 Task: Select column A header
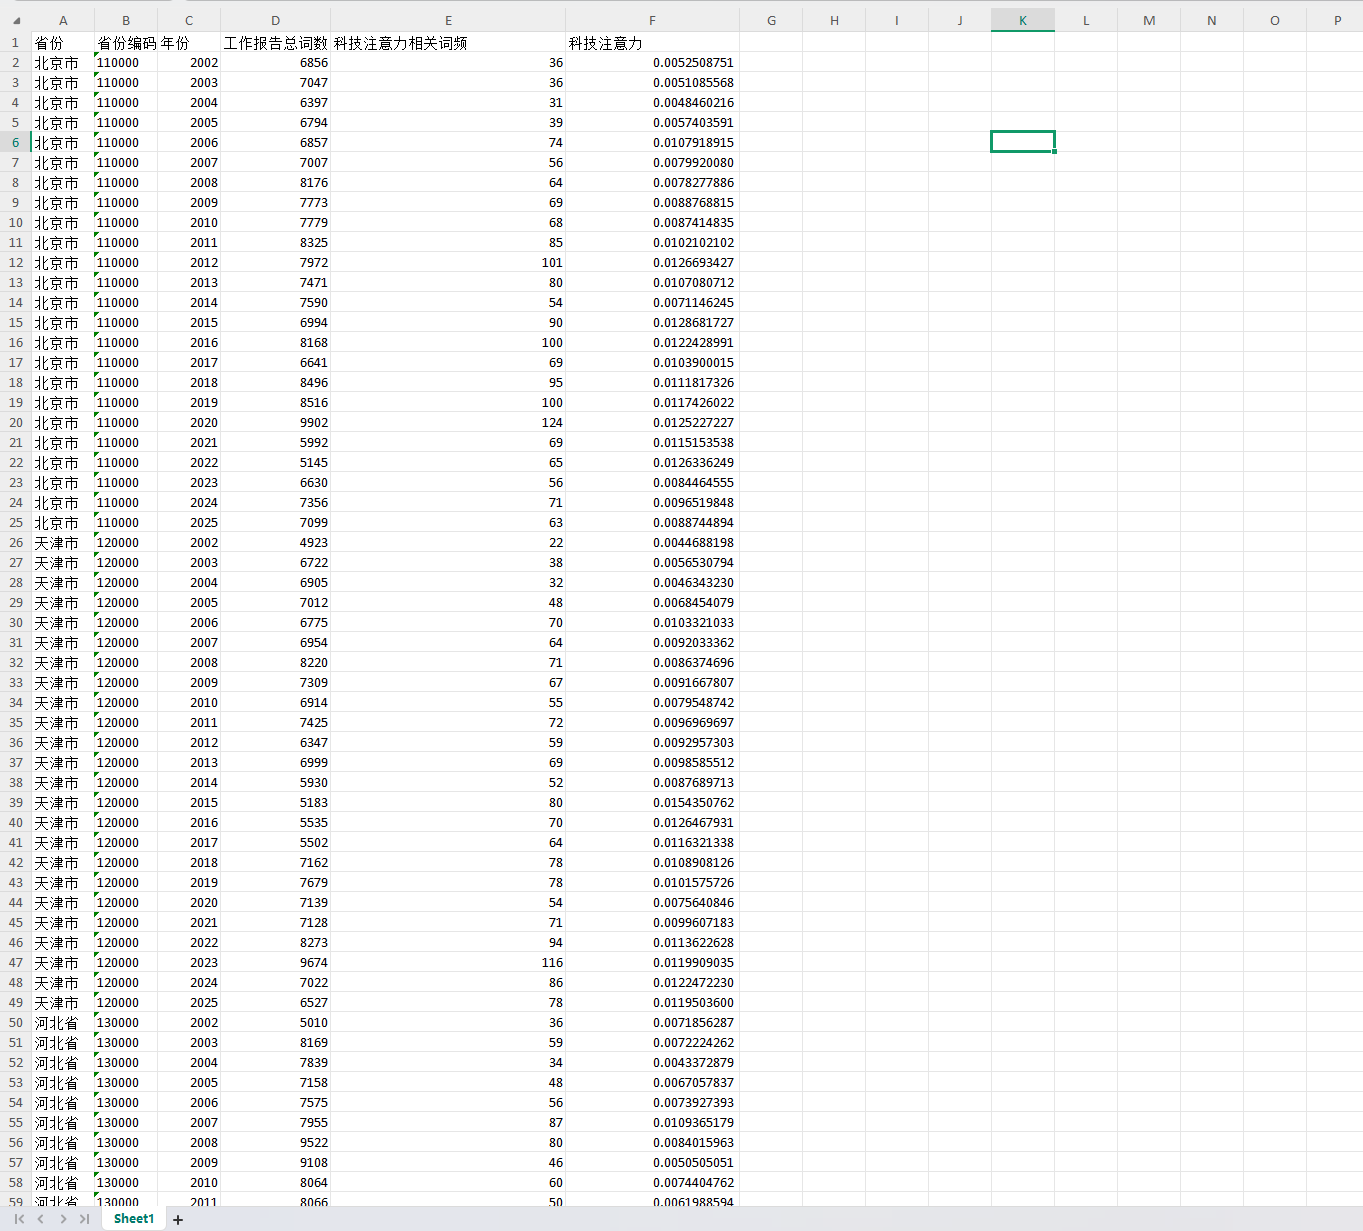63,21
